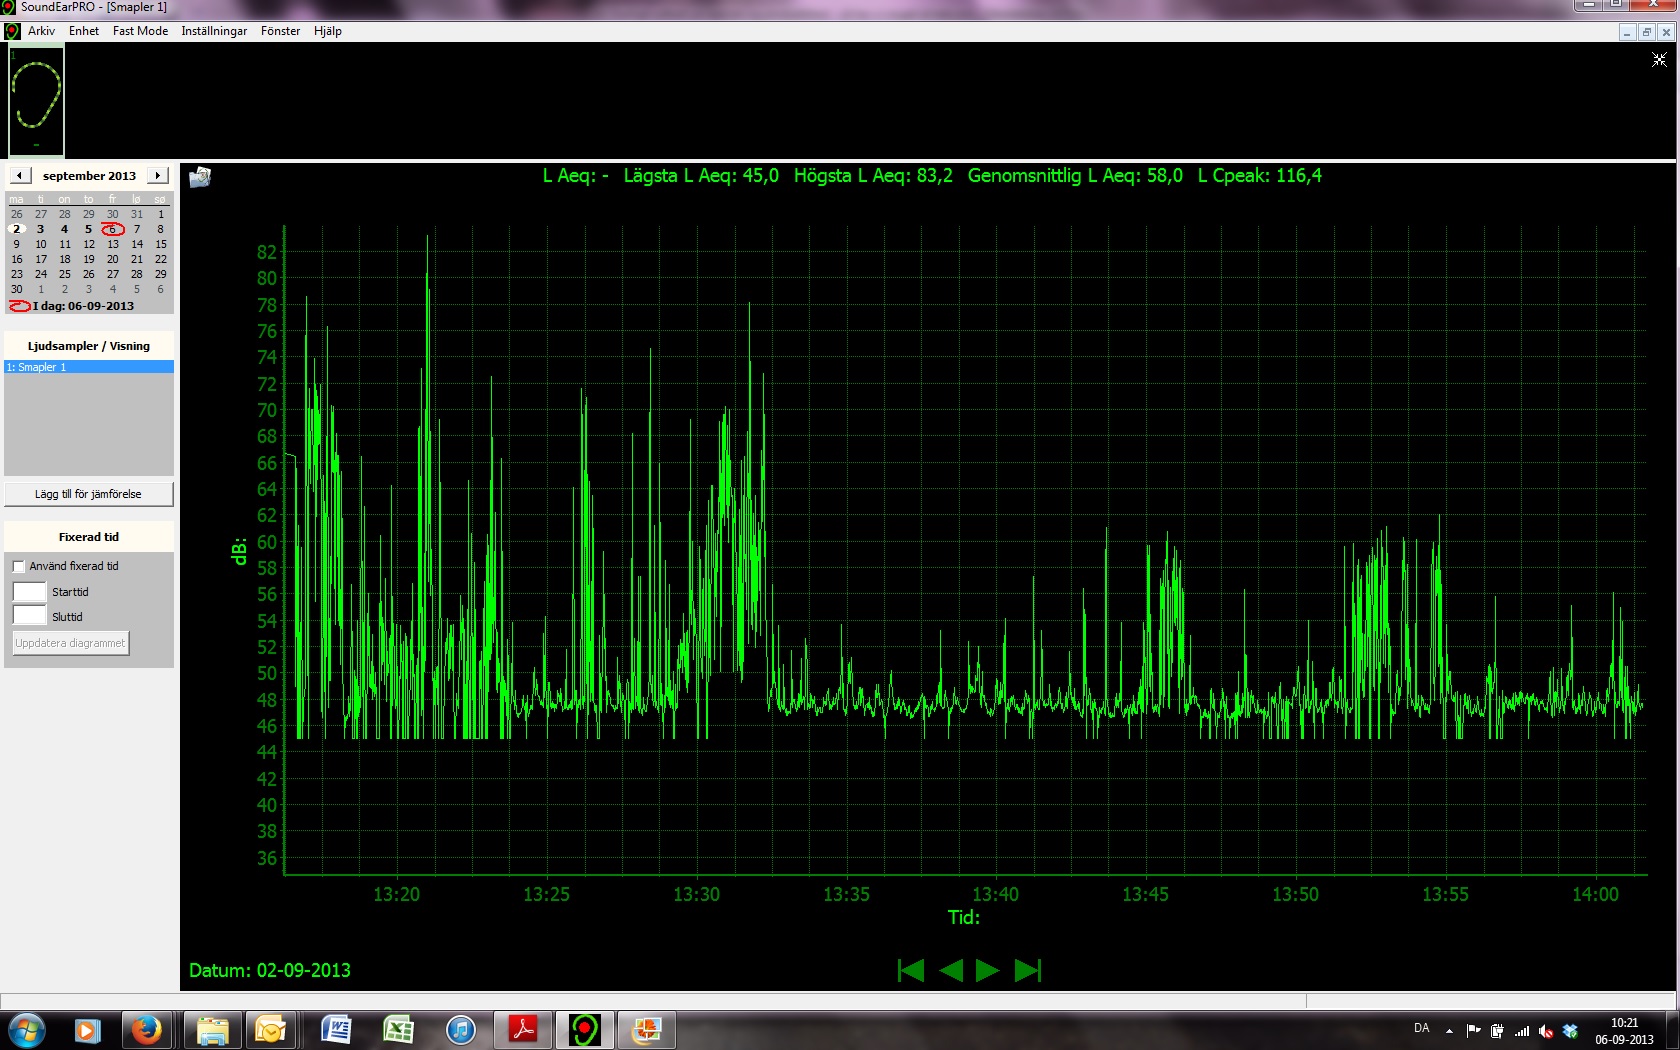Viewport: 1680px width, 1050px height.
Task: Click 'Genomsnittlig L Aeq: 58,0' readout
Action: [1075, 176]
